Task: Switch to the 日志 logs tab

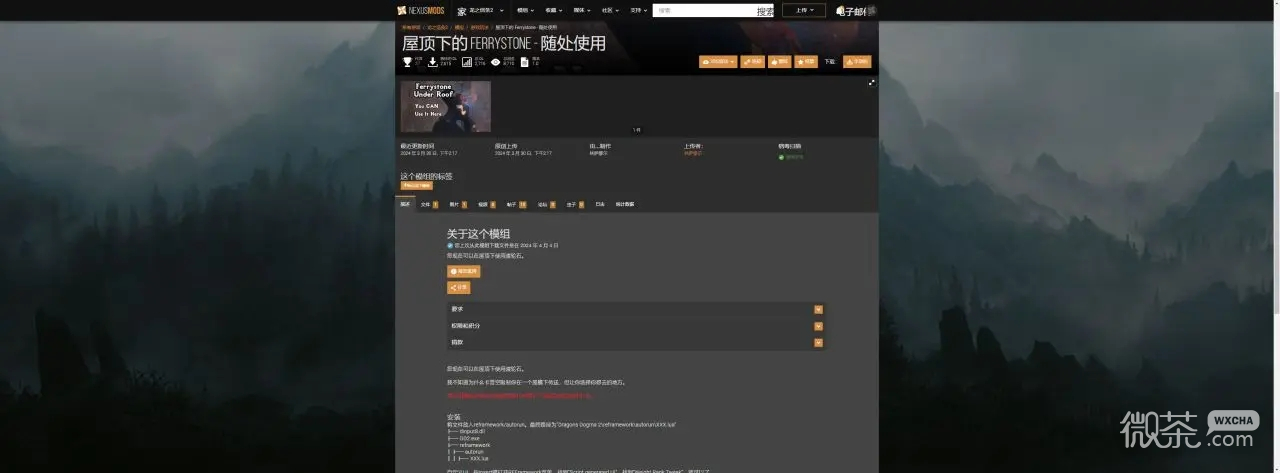Action: 600,204
